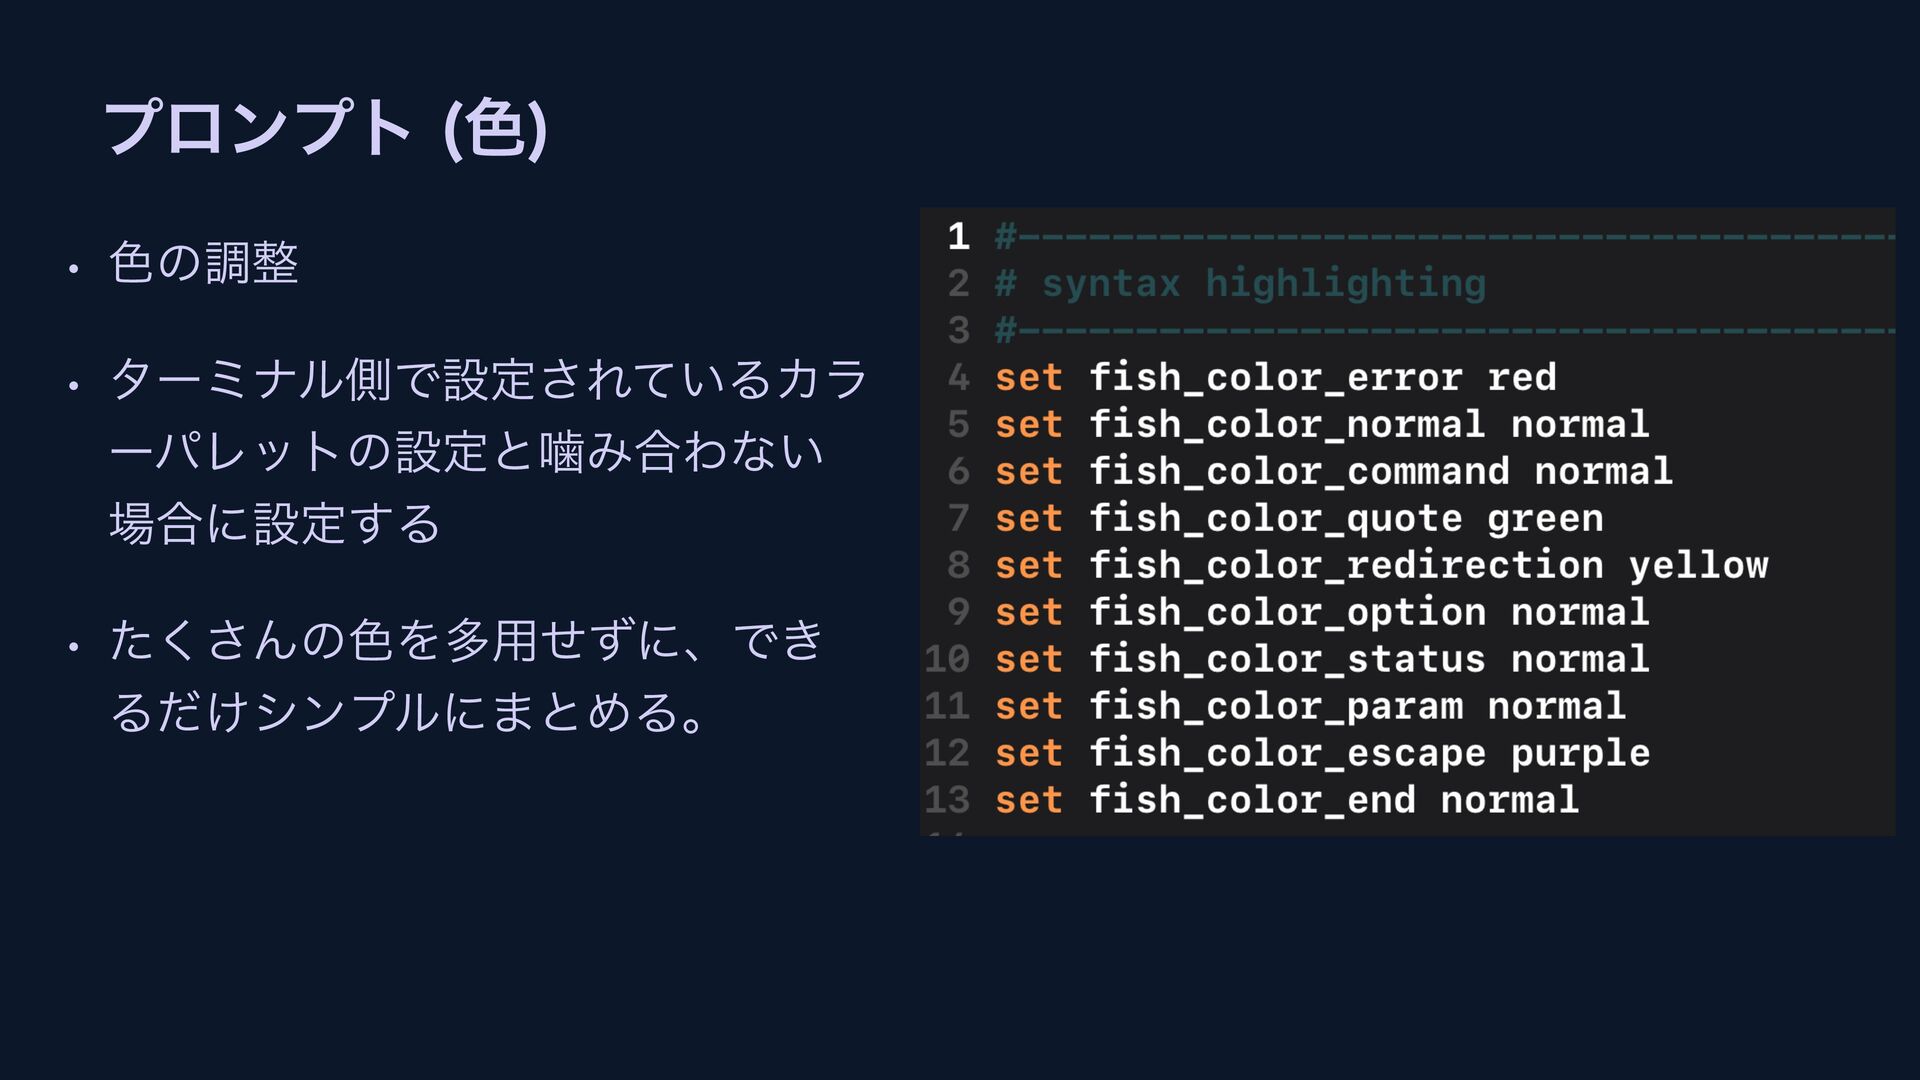Image resolution: width=1920 pixels, height=1080 pixels.
Task: Click the first bullet 色の調整
Action: 203,263
